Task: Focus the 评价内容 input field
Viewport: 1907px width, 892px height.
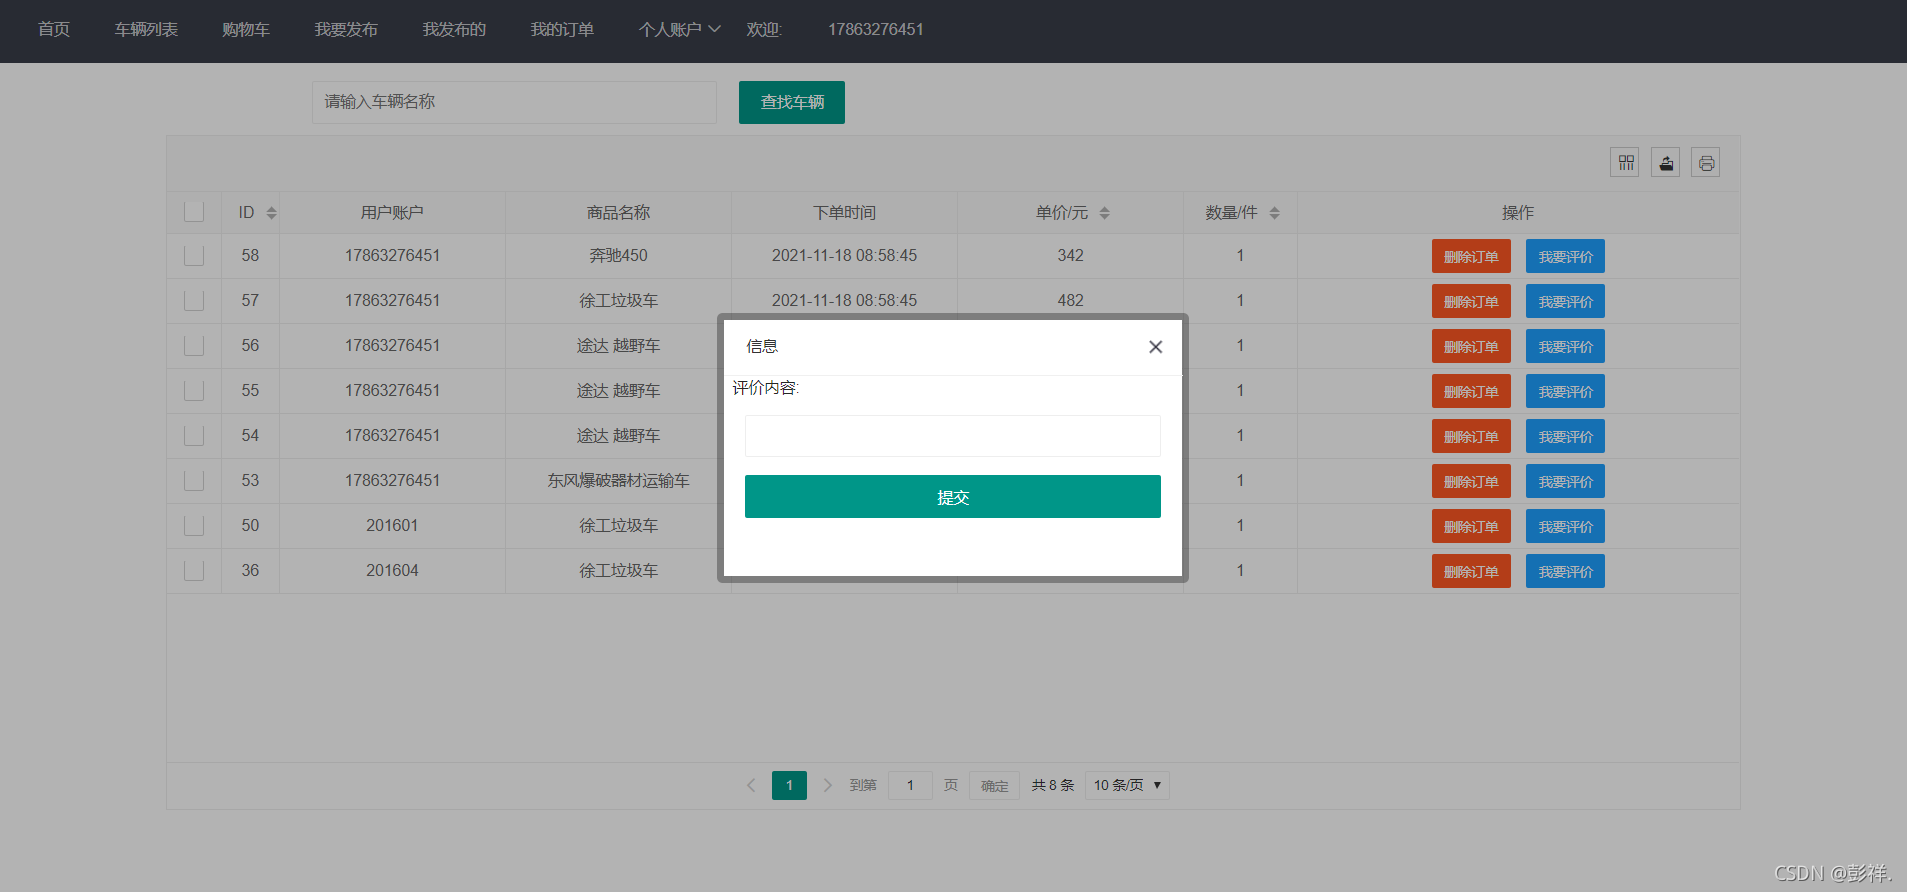Action: pos(953,436)
